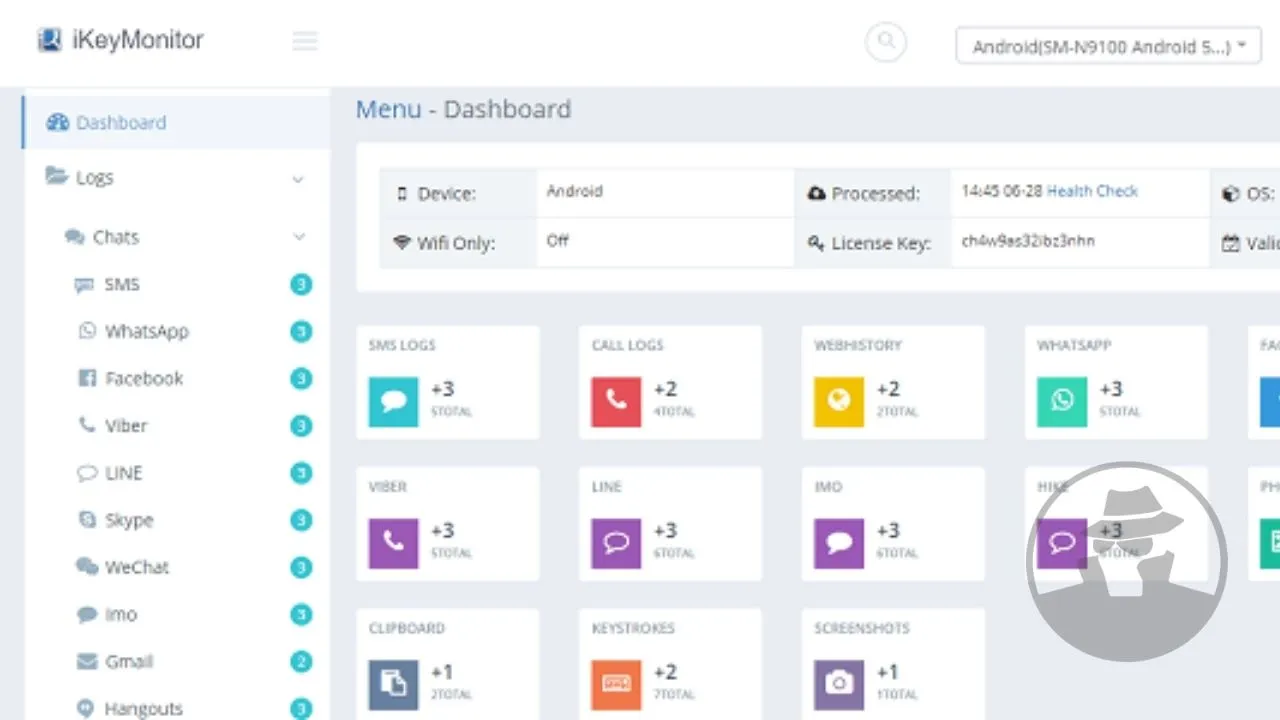Click the WeChat icon in sidebar
The image size is (1280, 720).
tap(87, 567)
